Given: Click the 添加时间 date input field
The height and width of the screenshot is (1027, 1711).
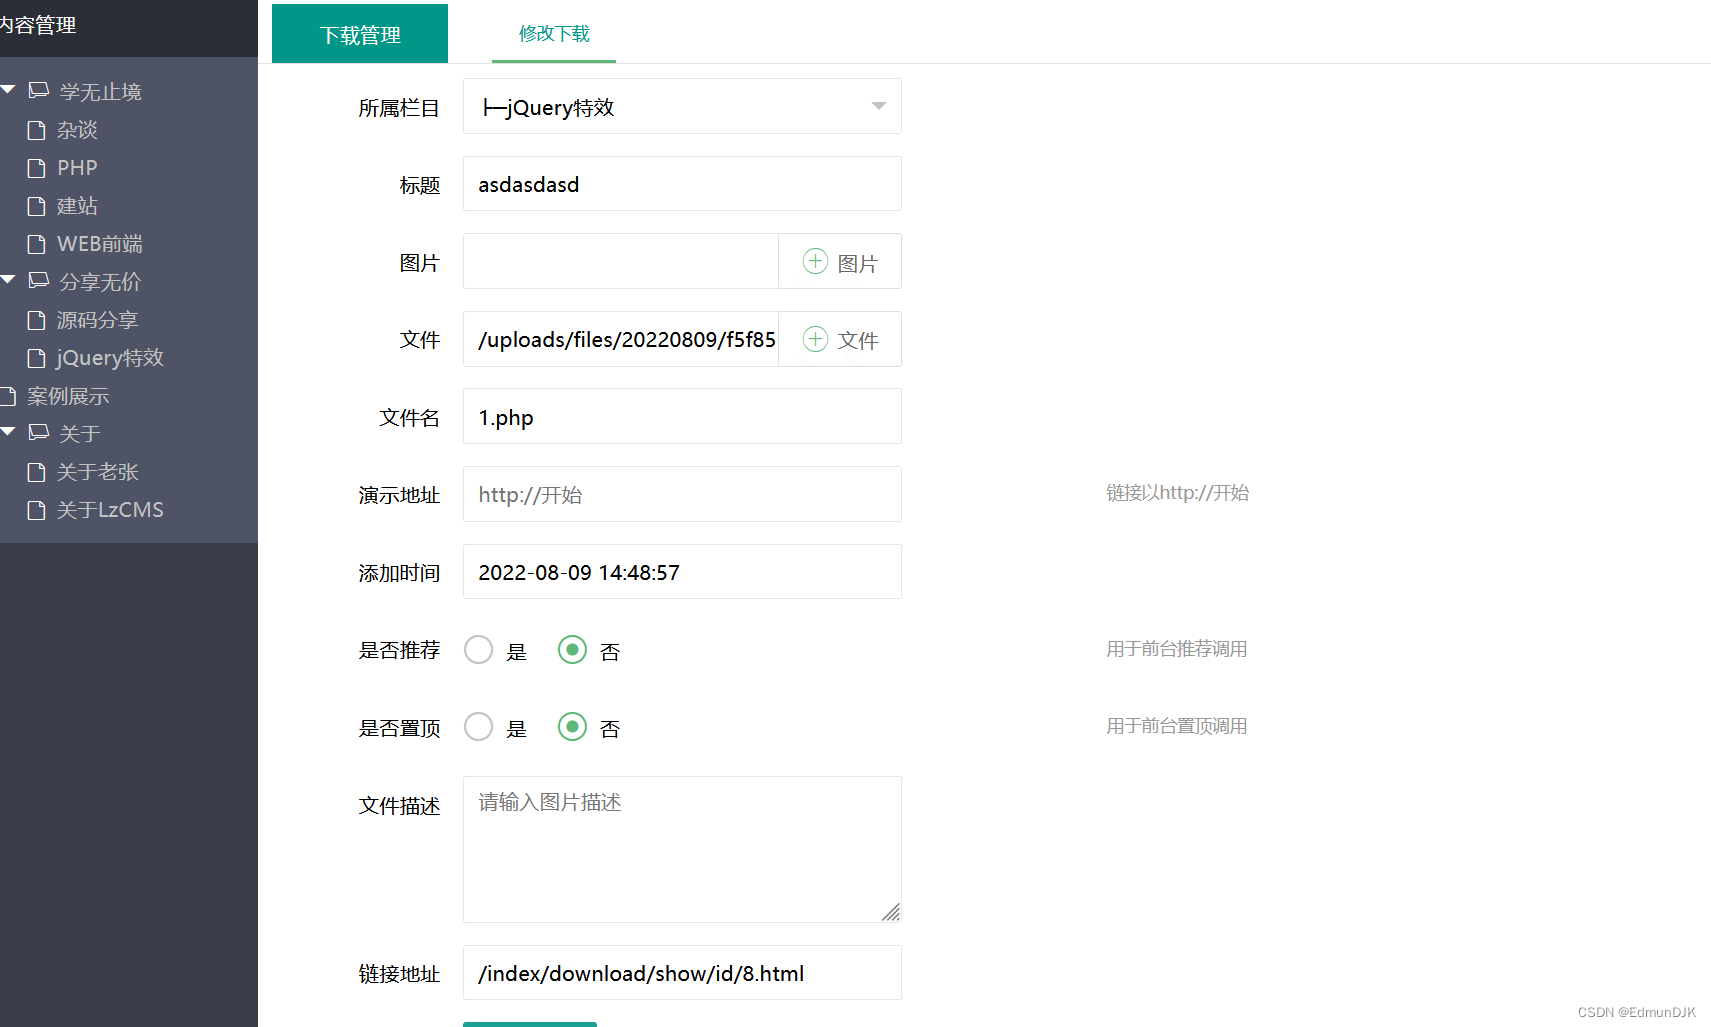Looking at the screenshot, I should click(681, 571).
